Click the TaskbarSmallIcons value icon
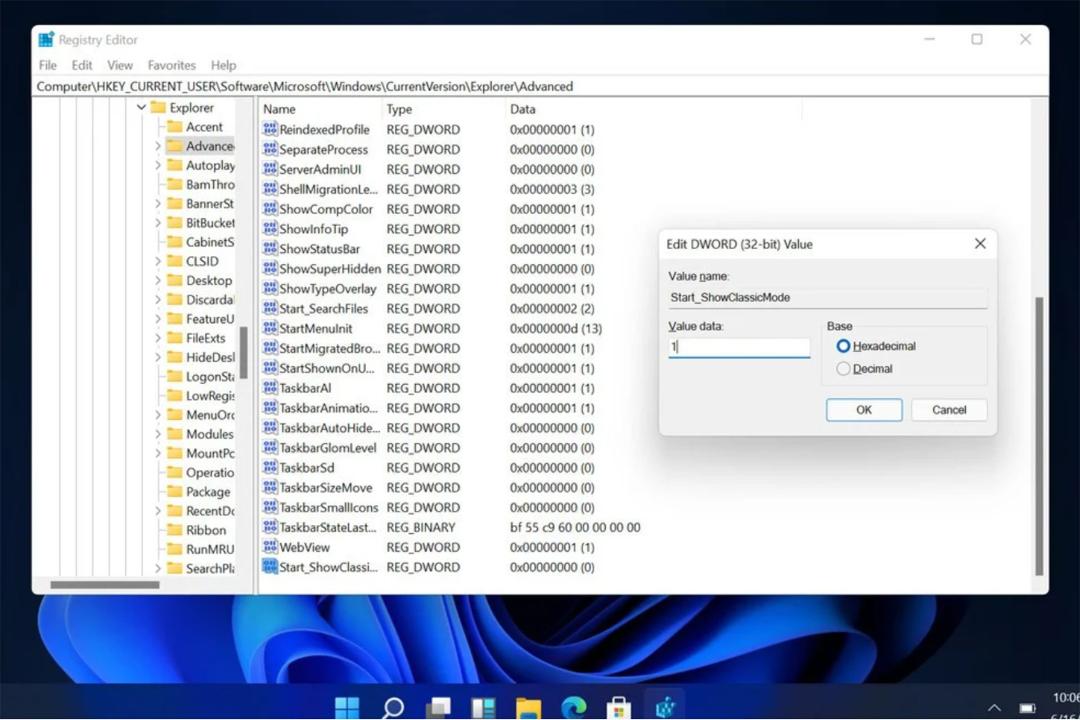 click(270, 507)
